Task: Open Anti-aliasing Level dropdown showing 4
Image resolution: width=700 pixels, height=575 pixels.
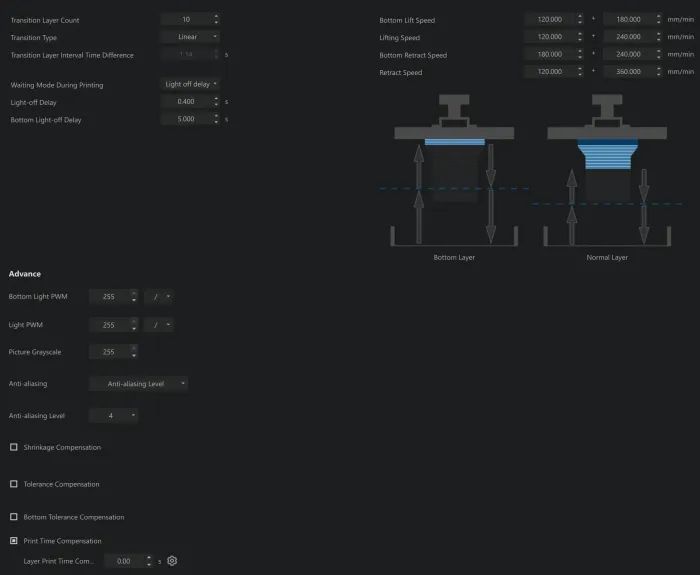Action: [x=114, y=416]
